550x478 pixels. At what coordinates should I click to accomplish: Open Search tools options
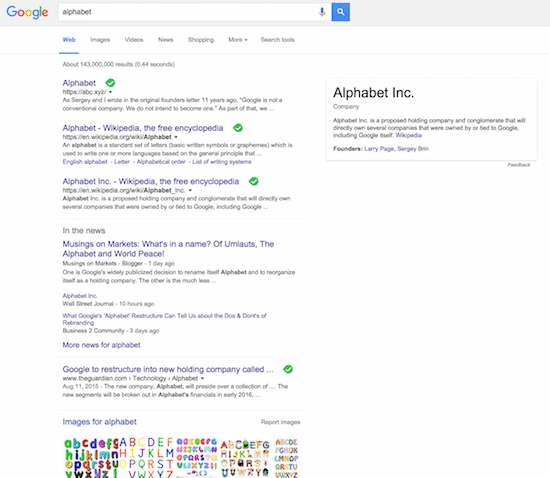click(277, 40)
